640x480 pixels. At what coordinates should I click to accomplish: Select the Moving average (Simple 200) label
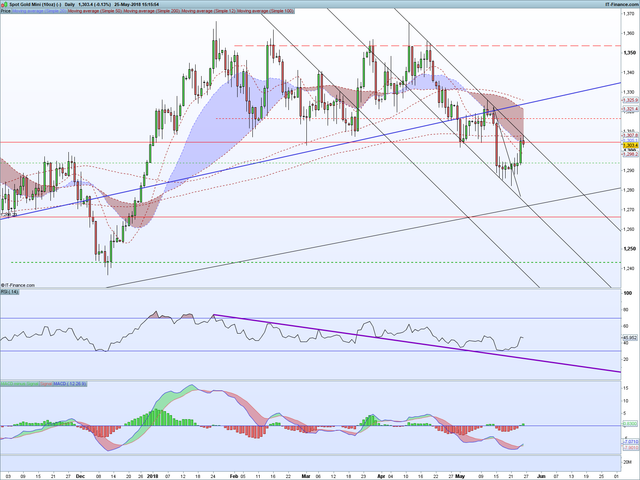click(x=153, y=11)
